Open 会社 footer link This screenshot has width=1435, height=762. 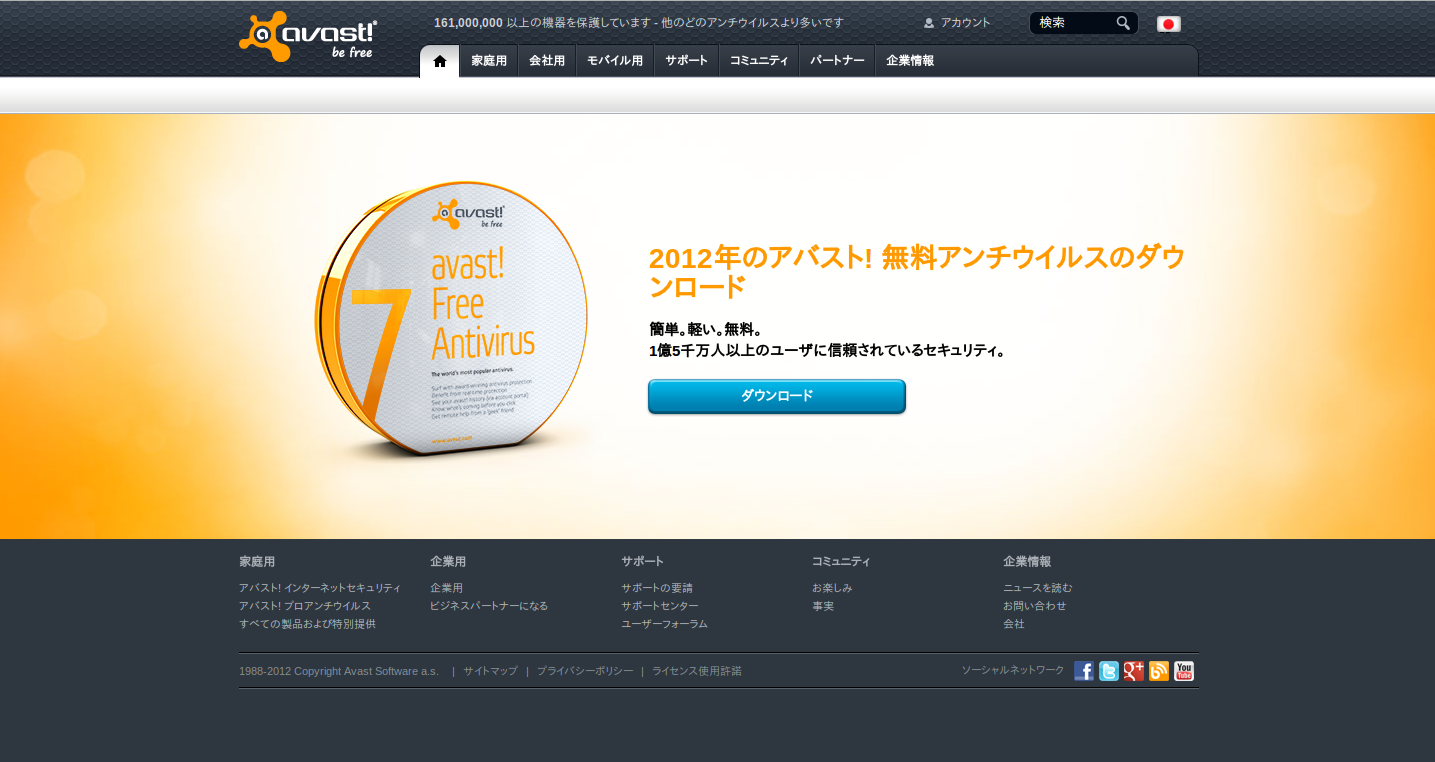pyautogui.click(x=1014, y=624)
